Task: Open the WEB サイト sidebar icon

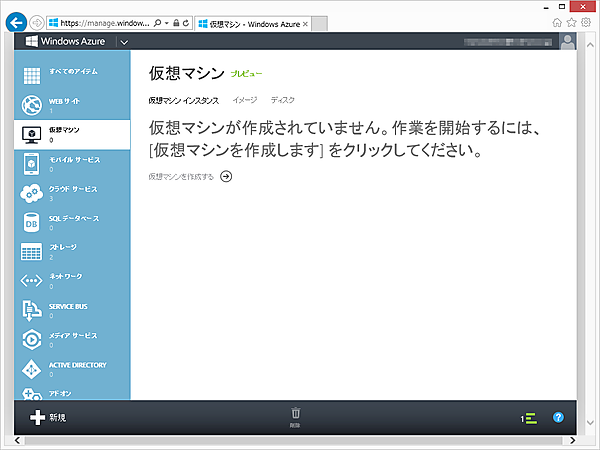Action: tap(31, 105)
